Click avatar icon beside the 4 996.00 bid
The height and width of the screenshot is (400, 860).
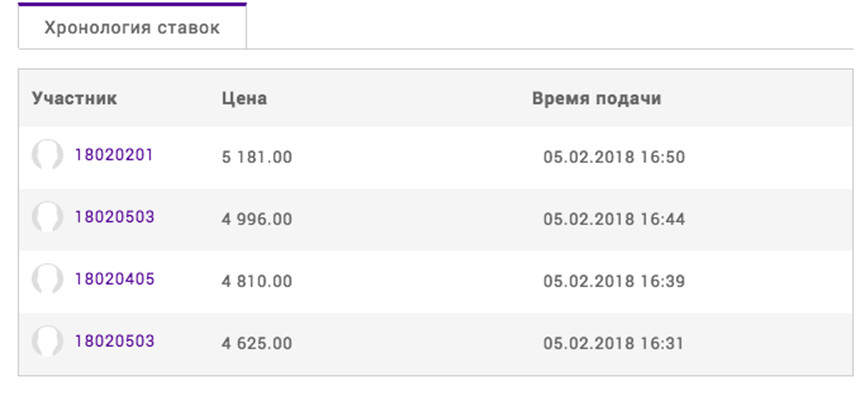tap(47, 217)
